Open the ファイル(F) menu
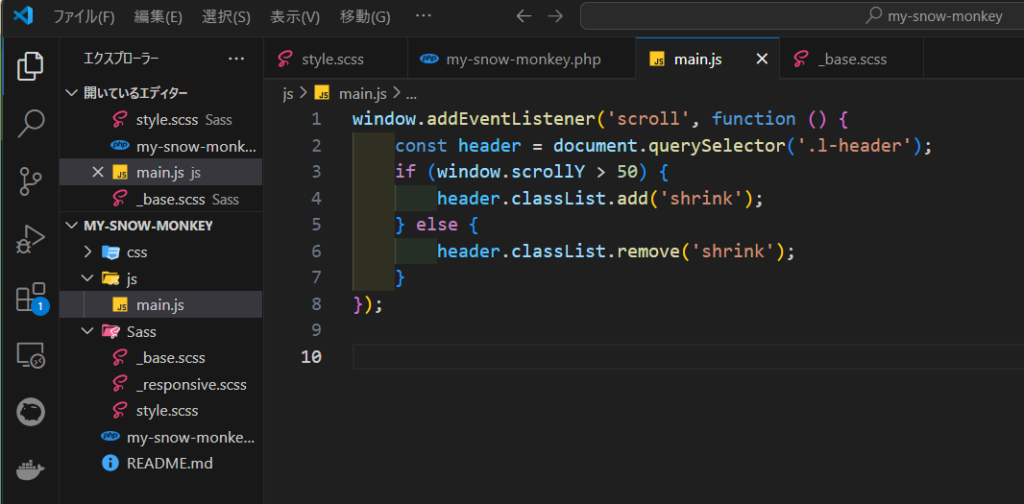Image resolution: width=1024 pixels, height=504 pixels. point(84,17)
